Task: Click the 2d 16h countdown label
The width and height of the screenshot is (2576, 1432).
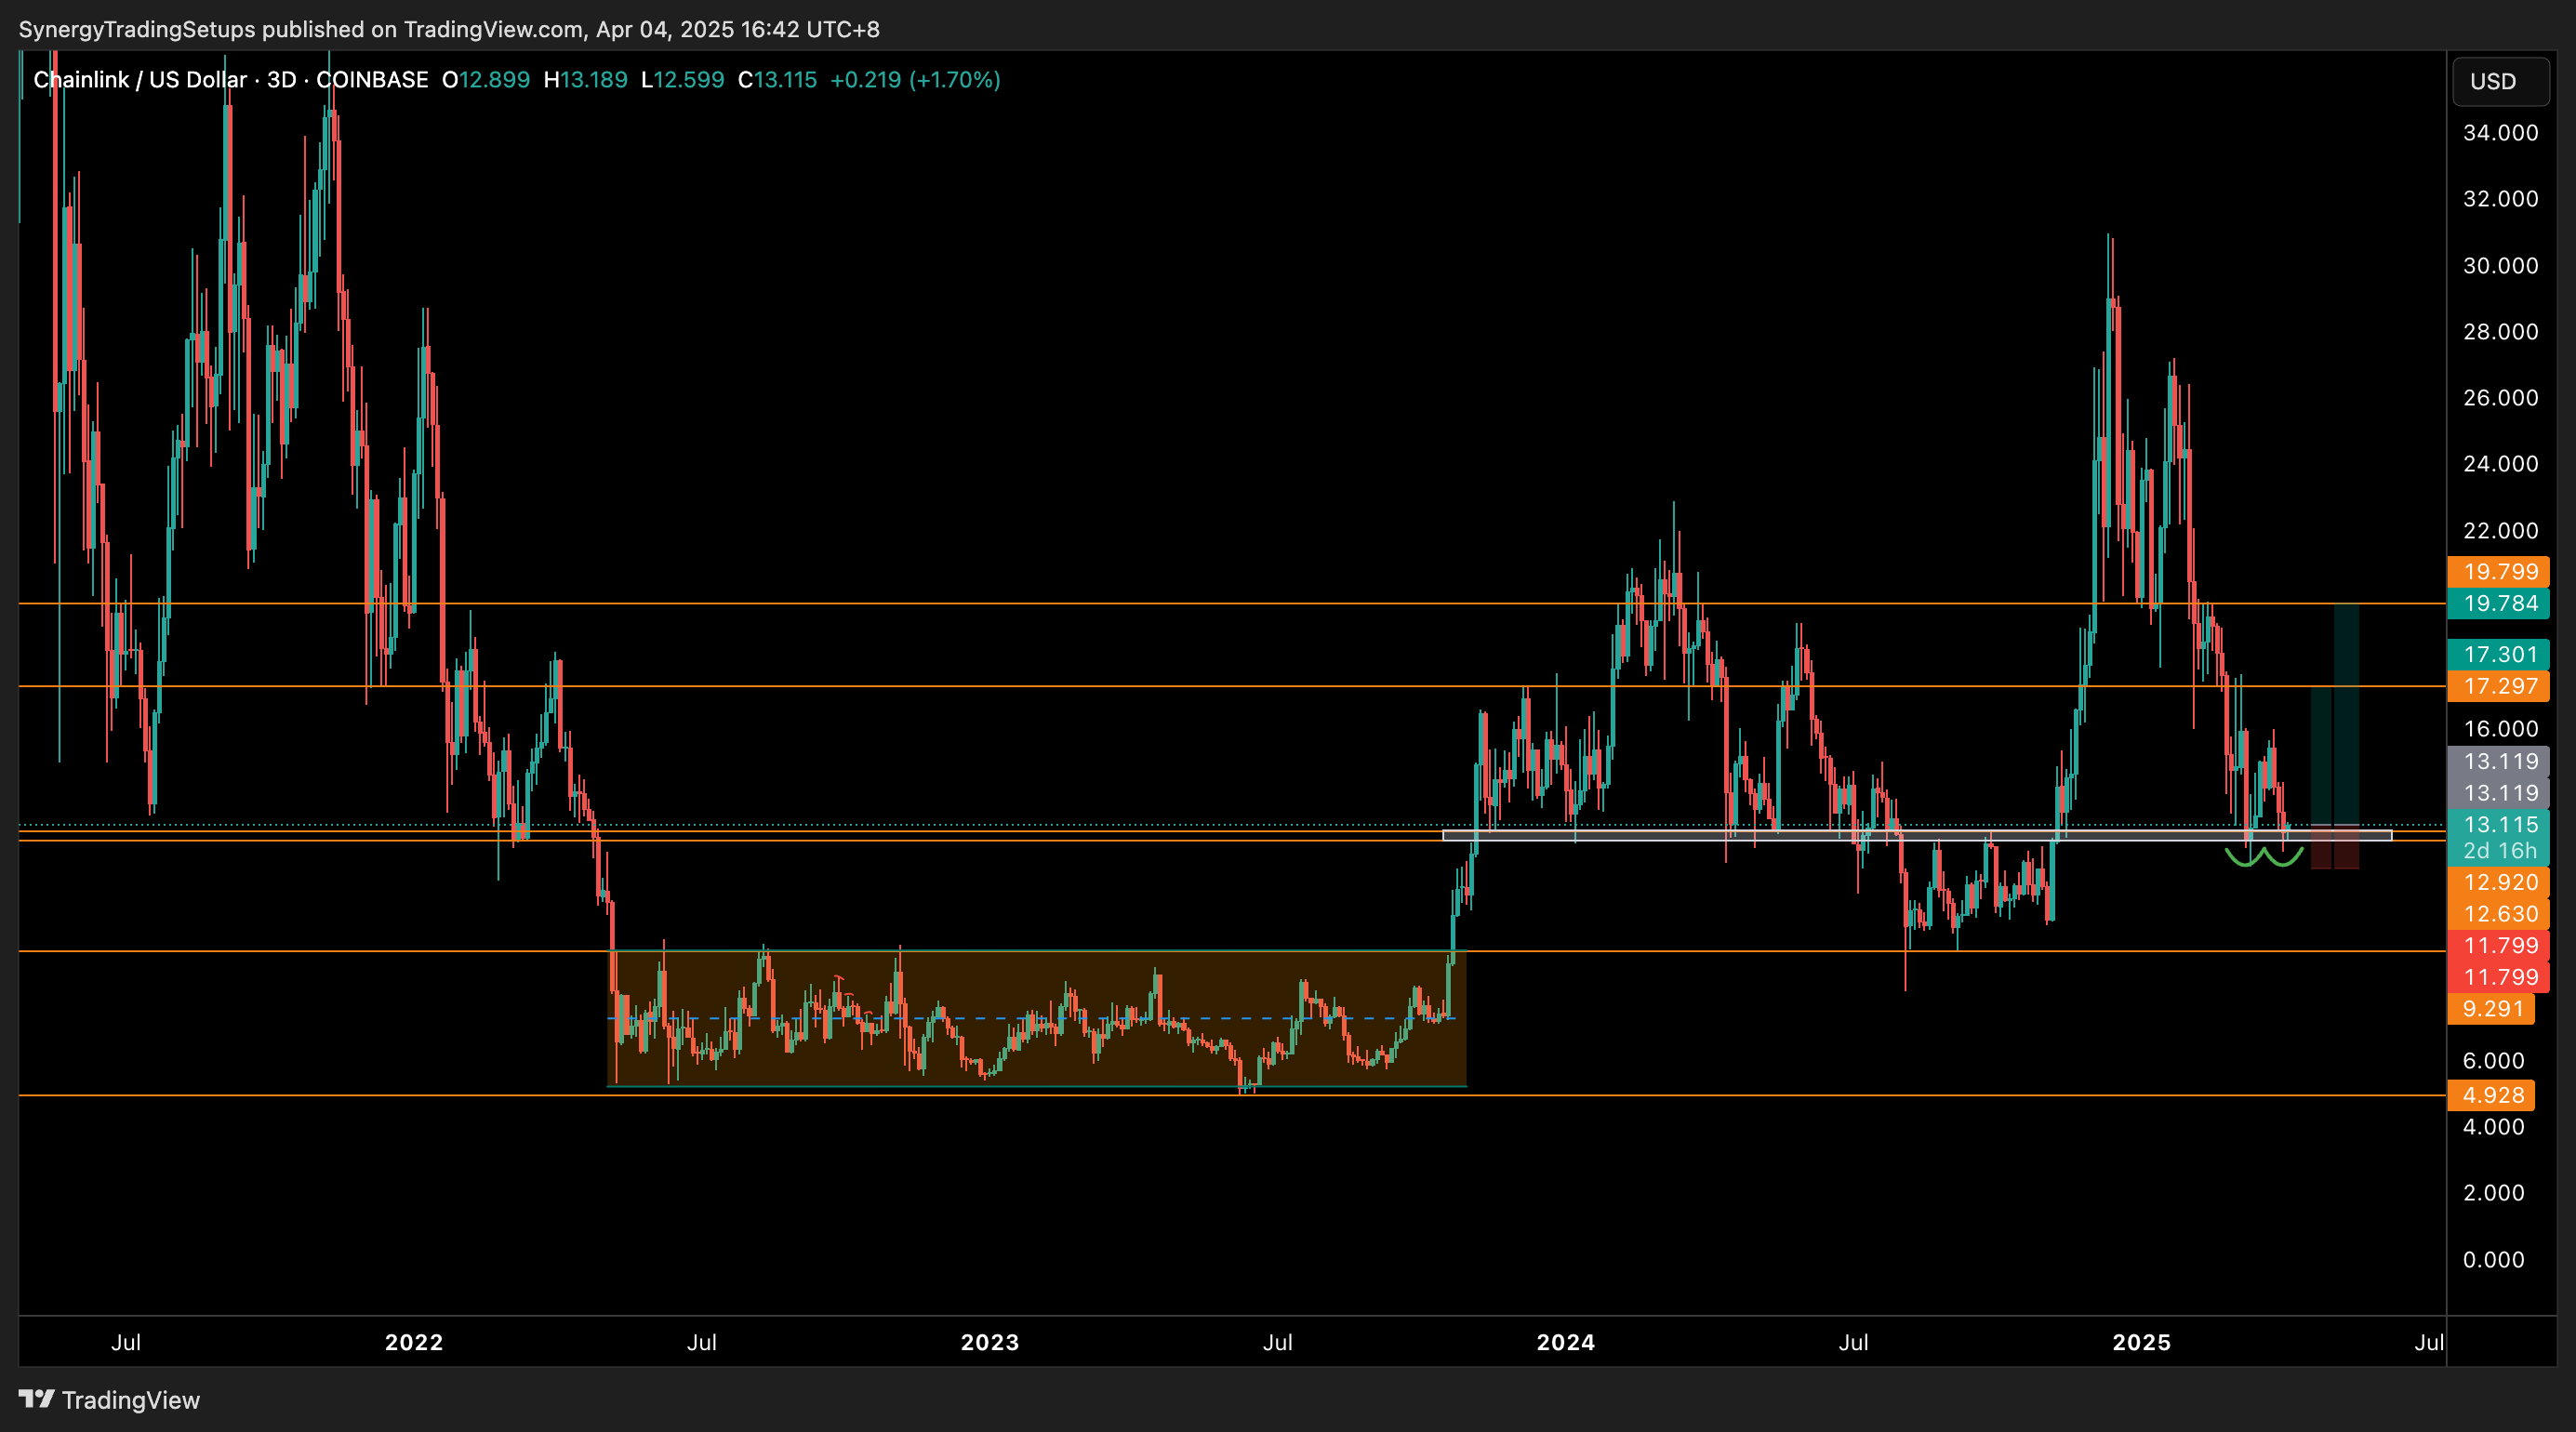Action: point(2497,851)
